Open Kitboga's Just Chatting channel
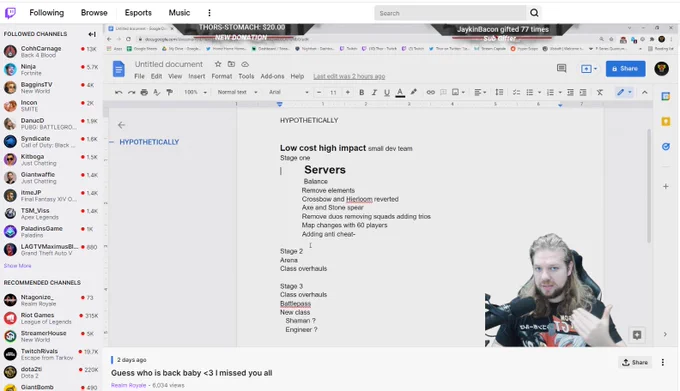 [51, 160]
